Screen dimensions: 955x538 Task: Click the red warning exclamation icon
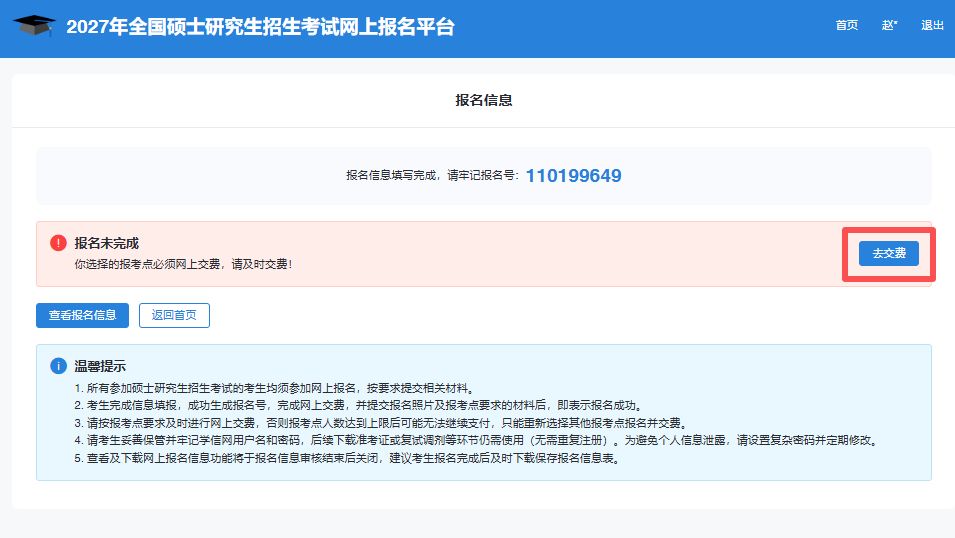(58, 243)
